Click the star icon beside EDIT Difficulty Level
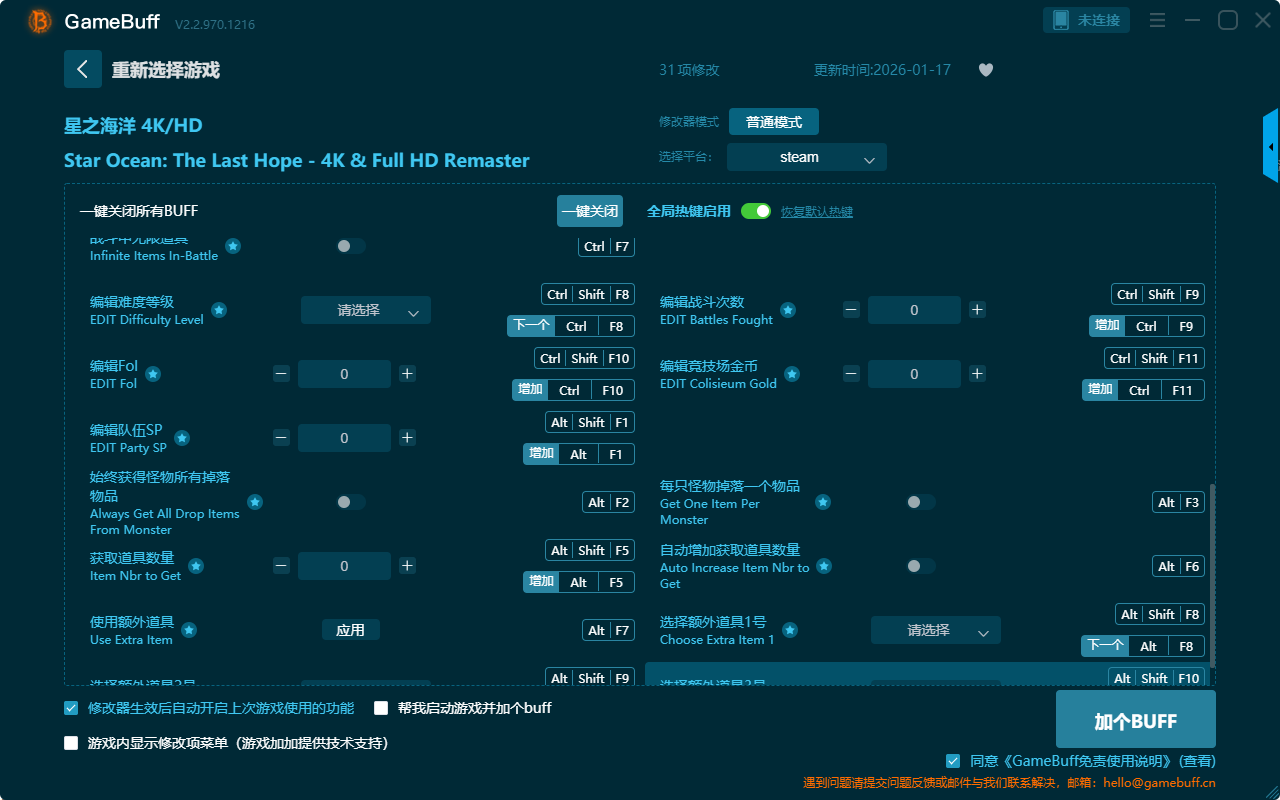 pyautogui.click(x=219, y=310)
